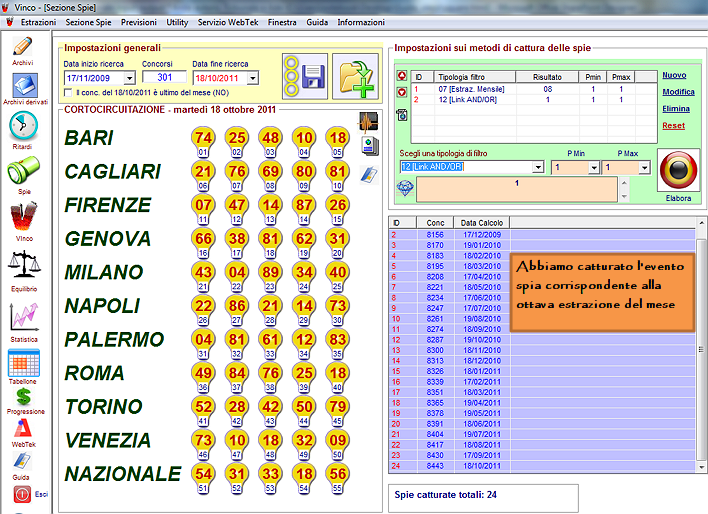Click the Conc column header
This screenshot has width=708, height=514.
point(435,223)
